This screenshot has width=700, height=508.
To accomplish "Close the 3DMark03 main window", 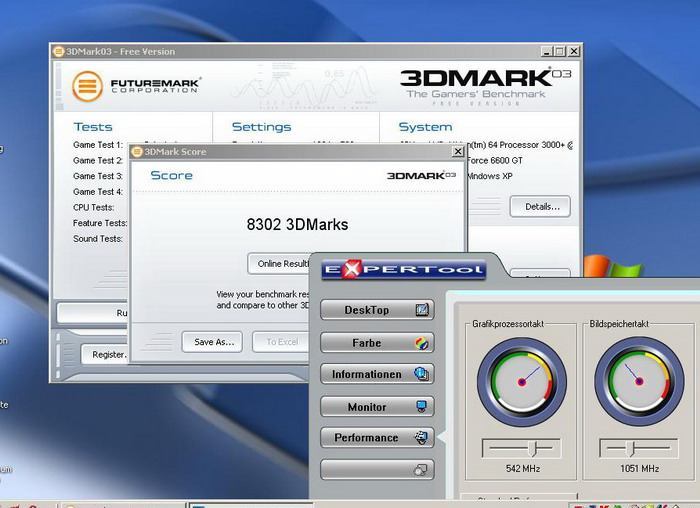I will click(x=574, y=51).
